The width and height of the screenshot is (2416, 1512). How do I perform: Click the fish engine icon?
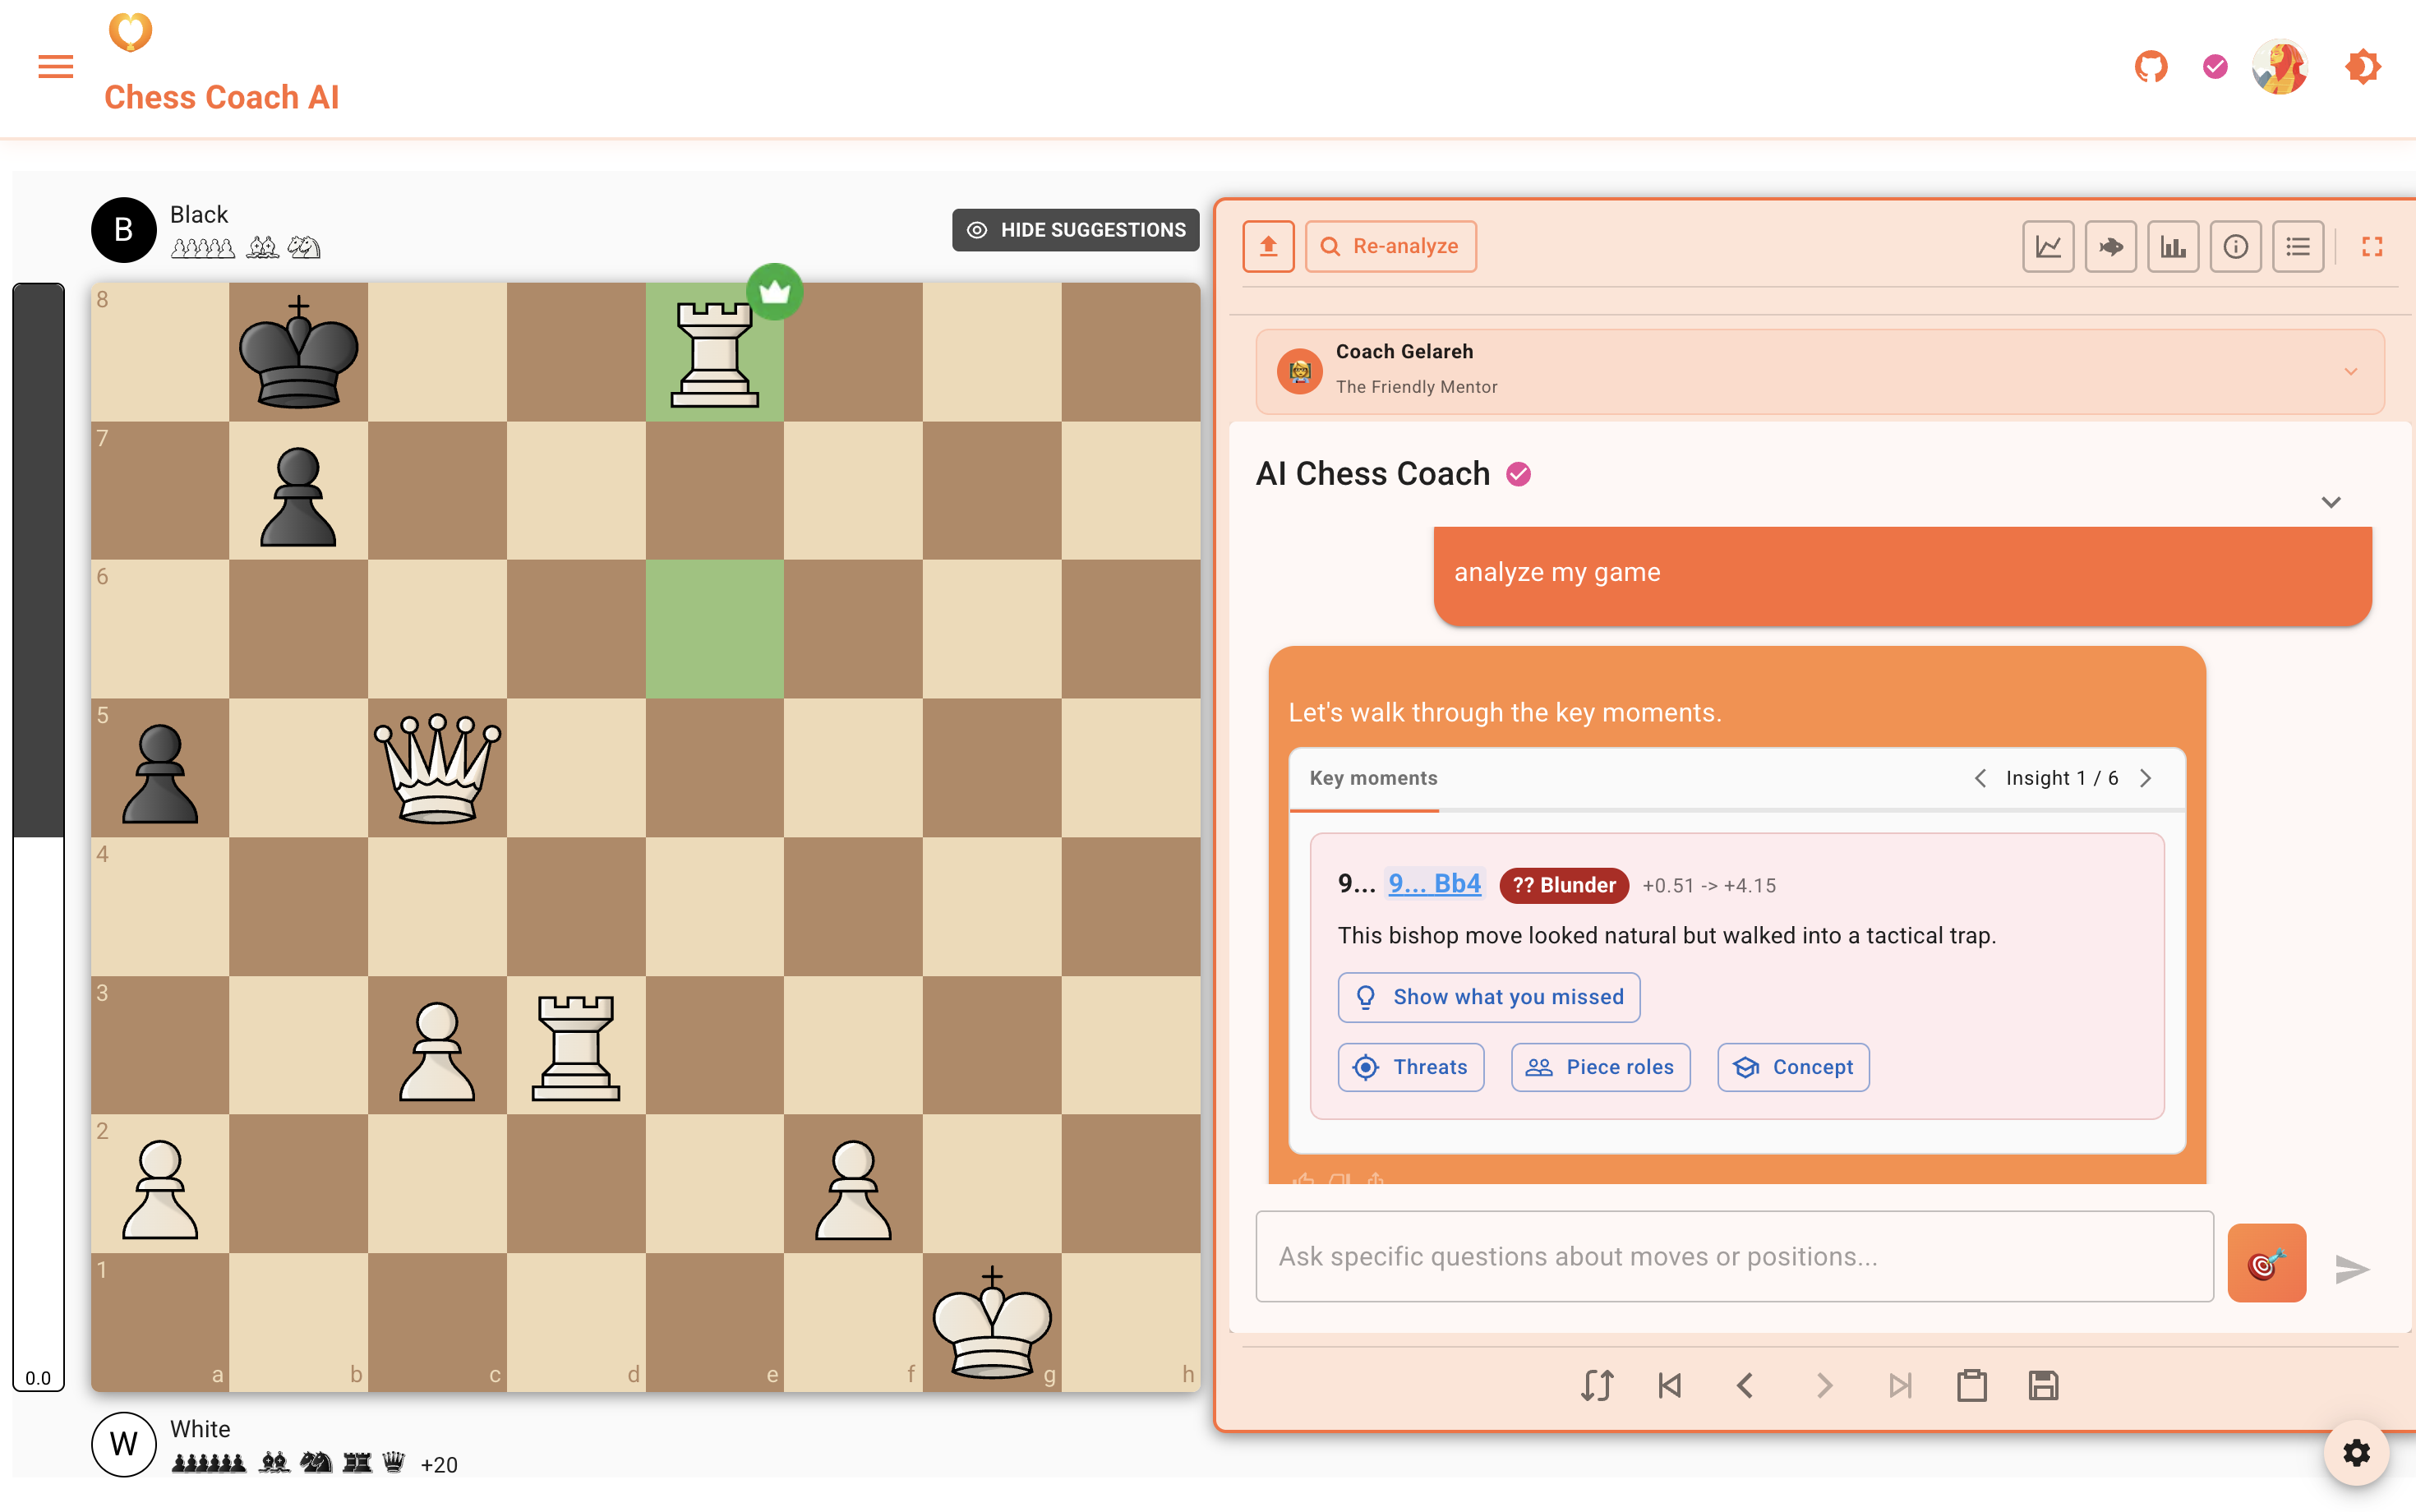pyautogui.click(x=2111, y=246)
